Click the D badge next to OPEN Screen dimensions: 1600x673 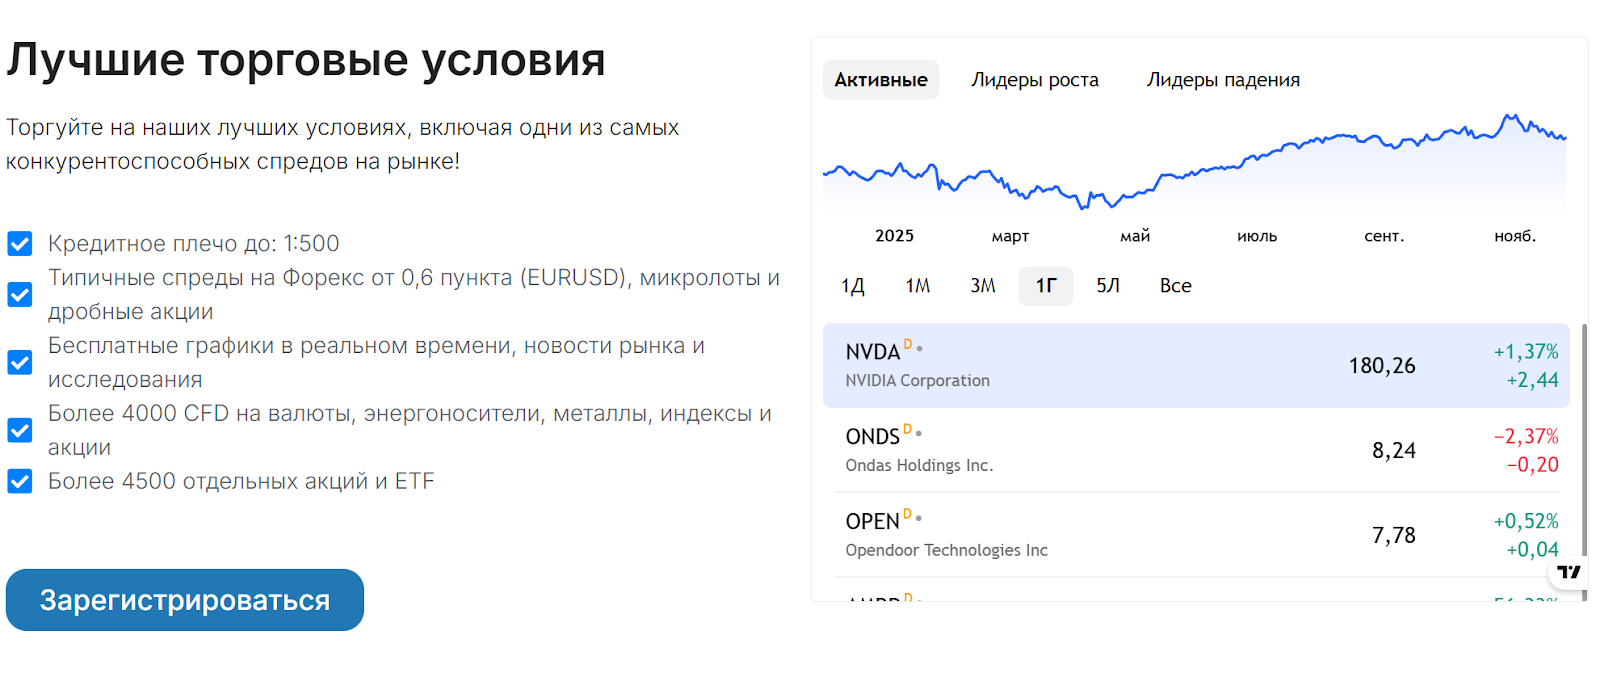click(908, 515)
